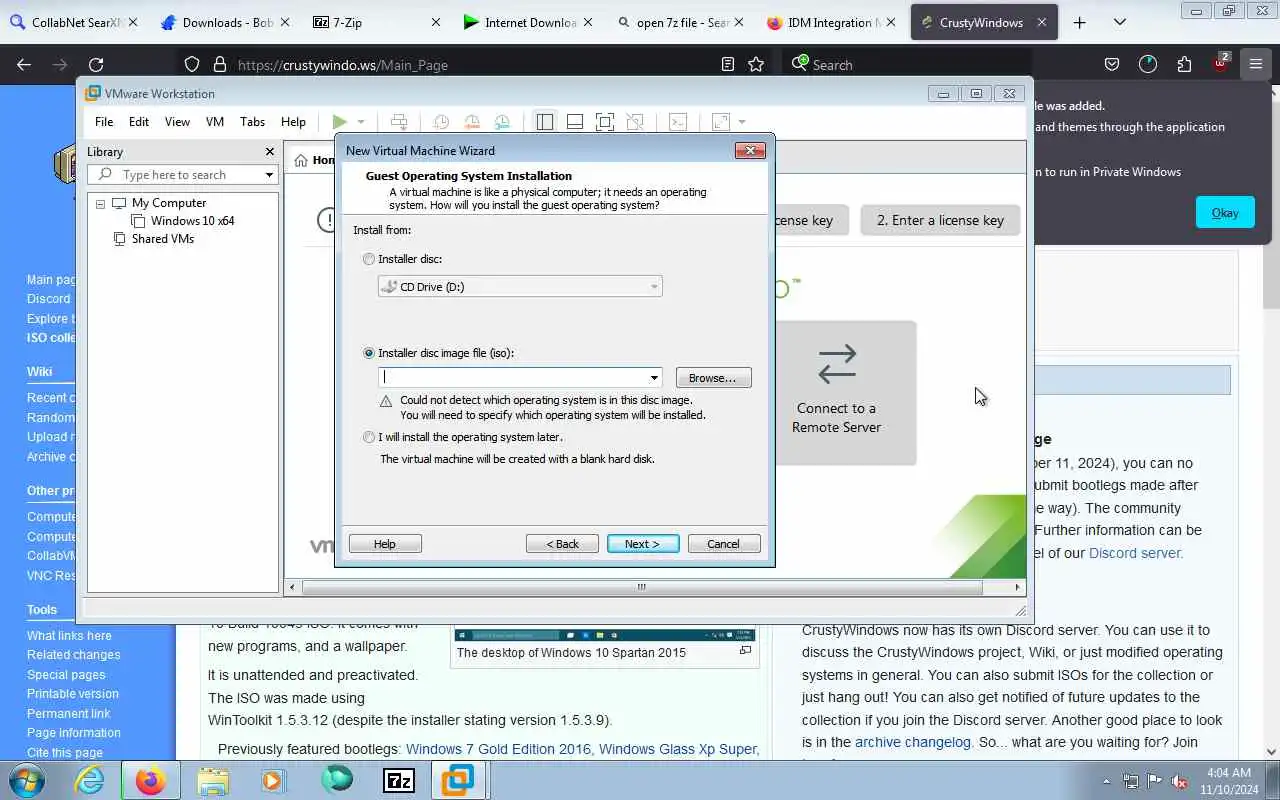Open the VMware View menu
The image size is (1280, 800).
[x=177, y=122]
